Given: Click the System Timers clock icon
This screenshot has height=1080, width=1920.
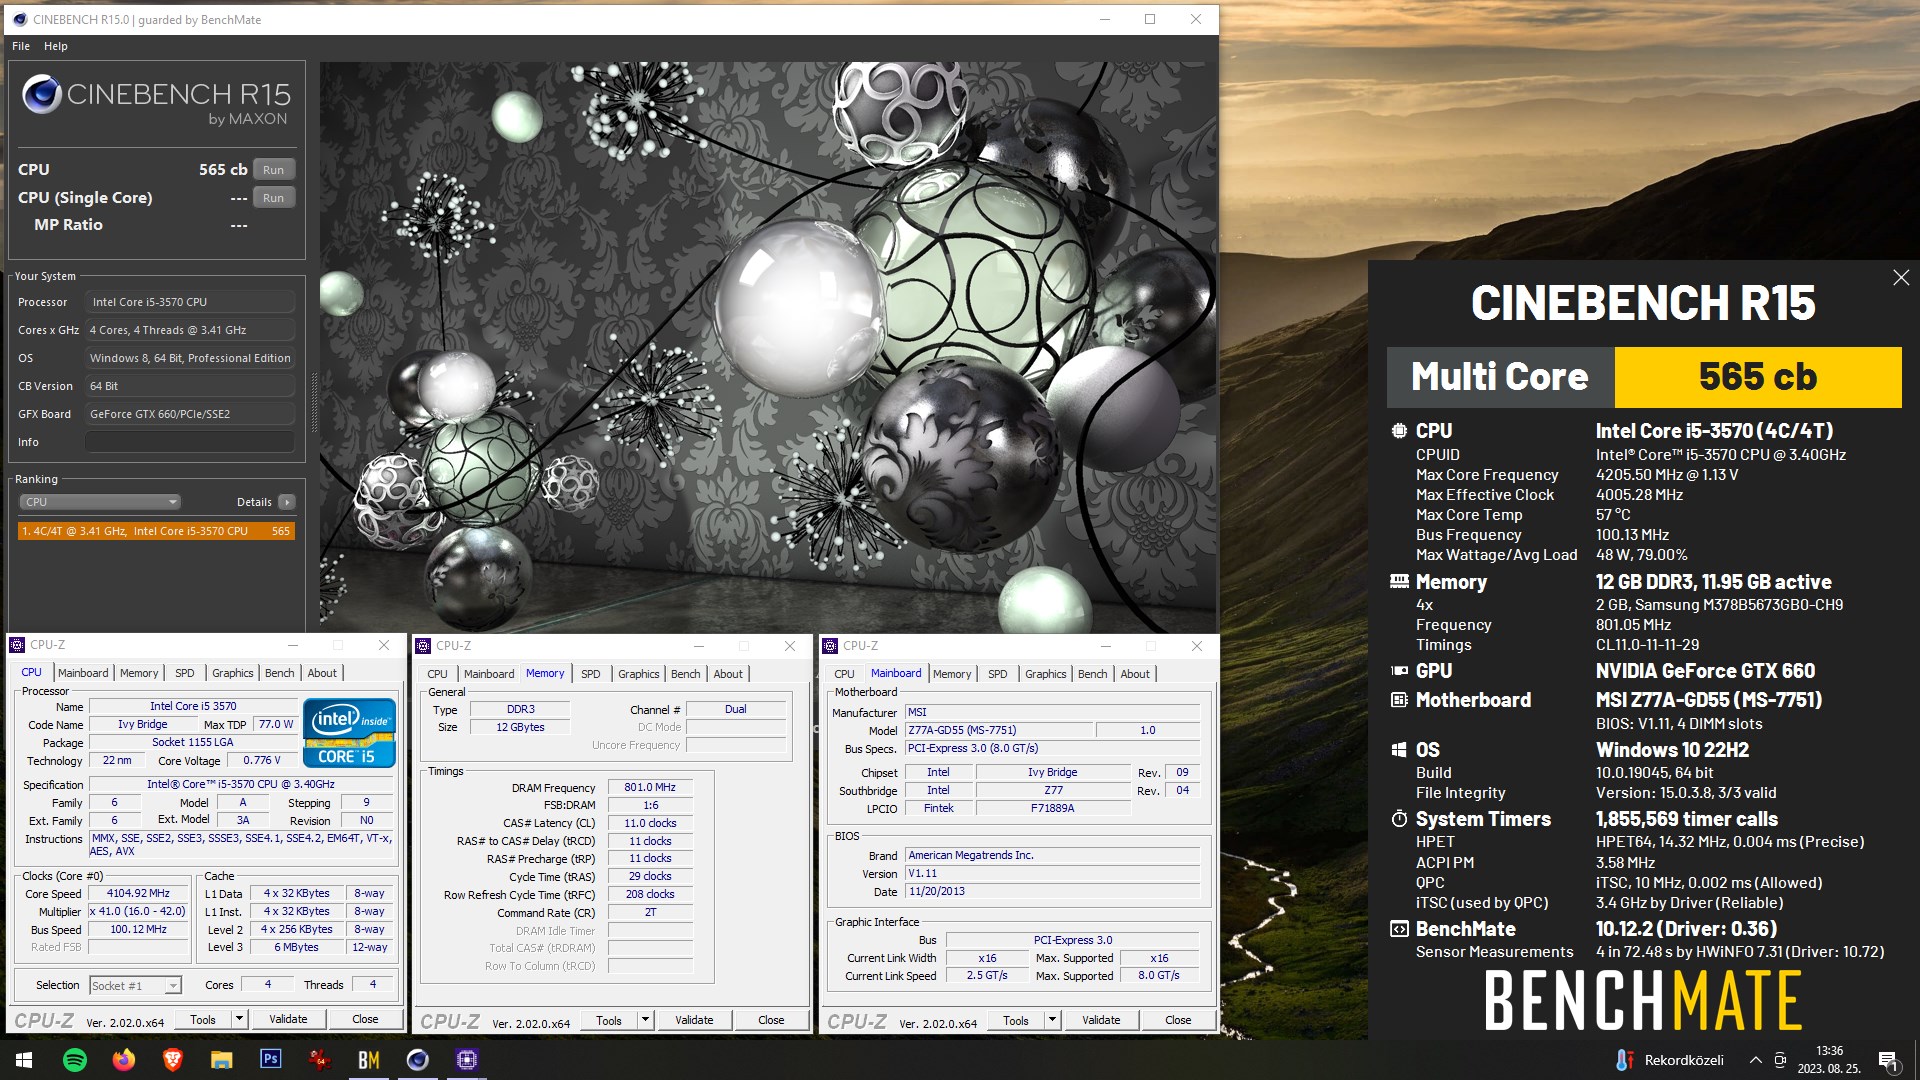Looking at the screenshot, I should (x=1399, y=819).
